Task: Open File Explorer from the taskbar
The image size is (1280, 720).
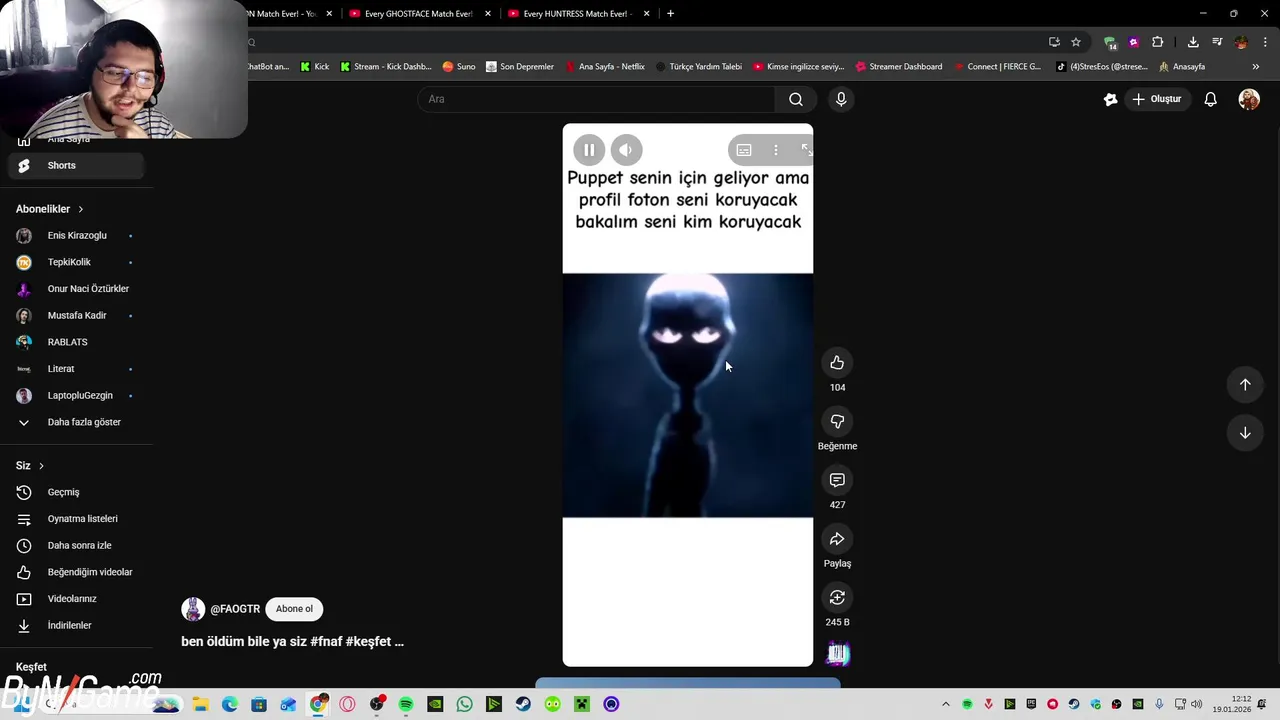Action: [x=200, y=704]
